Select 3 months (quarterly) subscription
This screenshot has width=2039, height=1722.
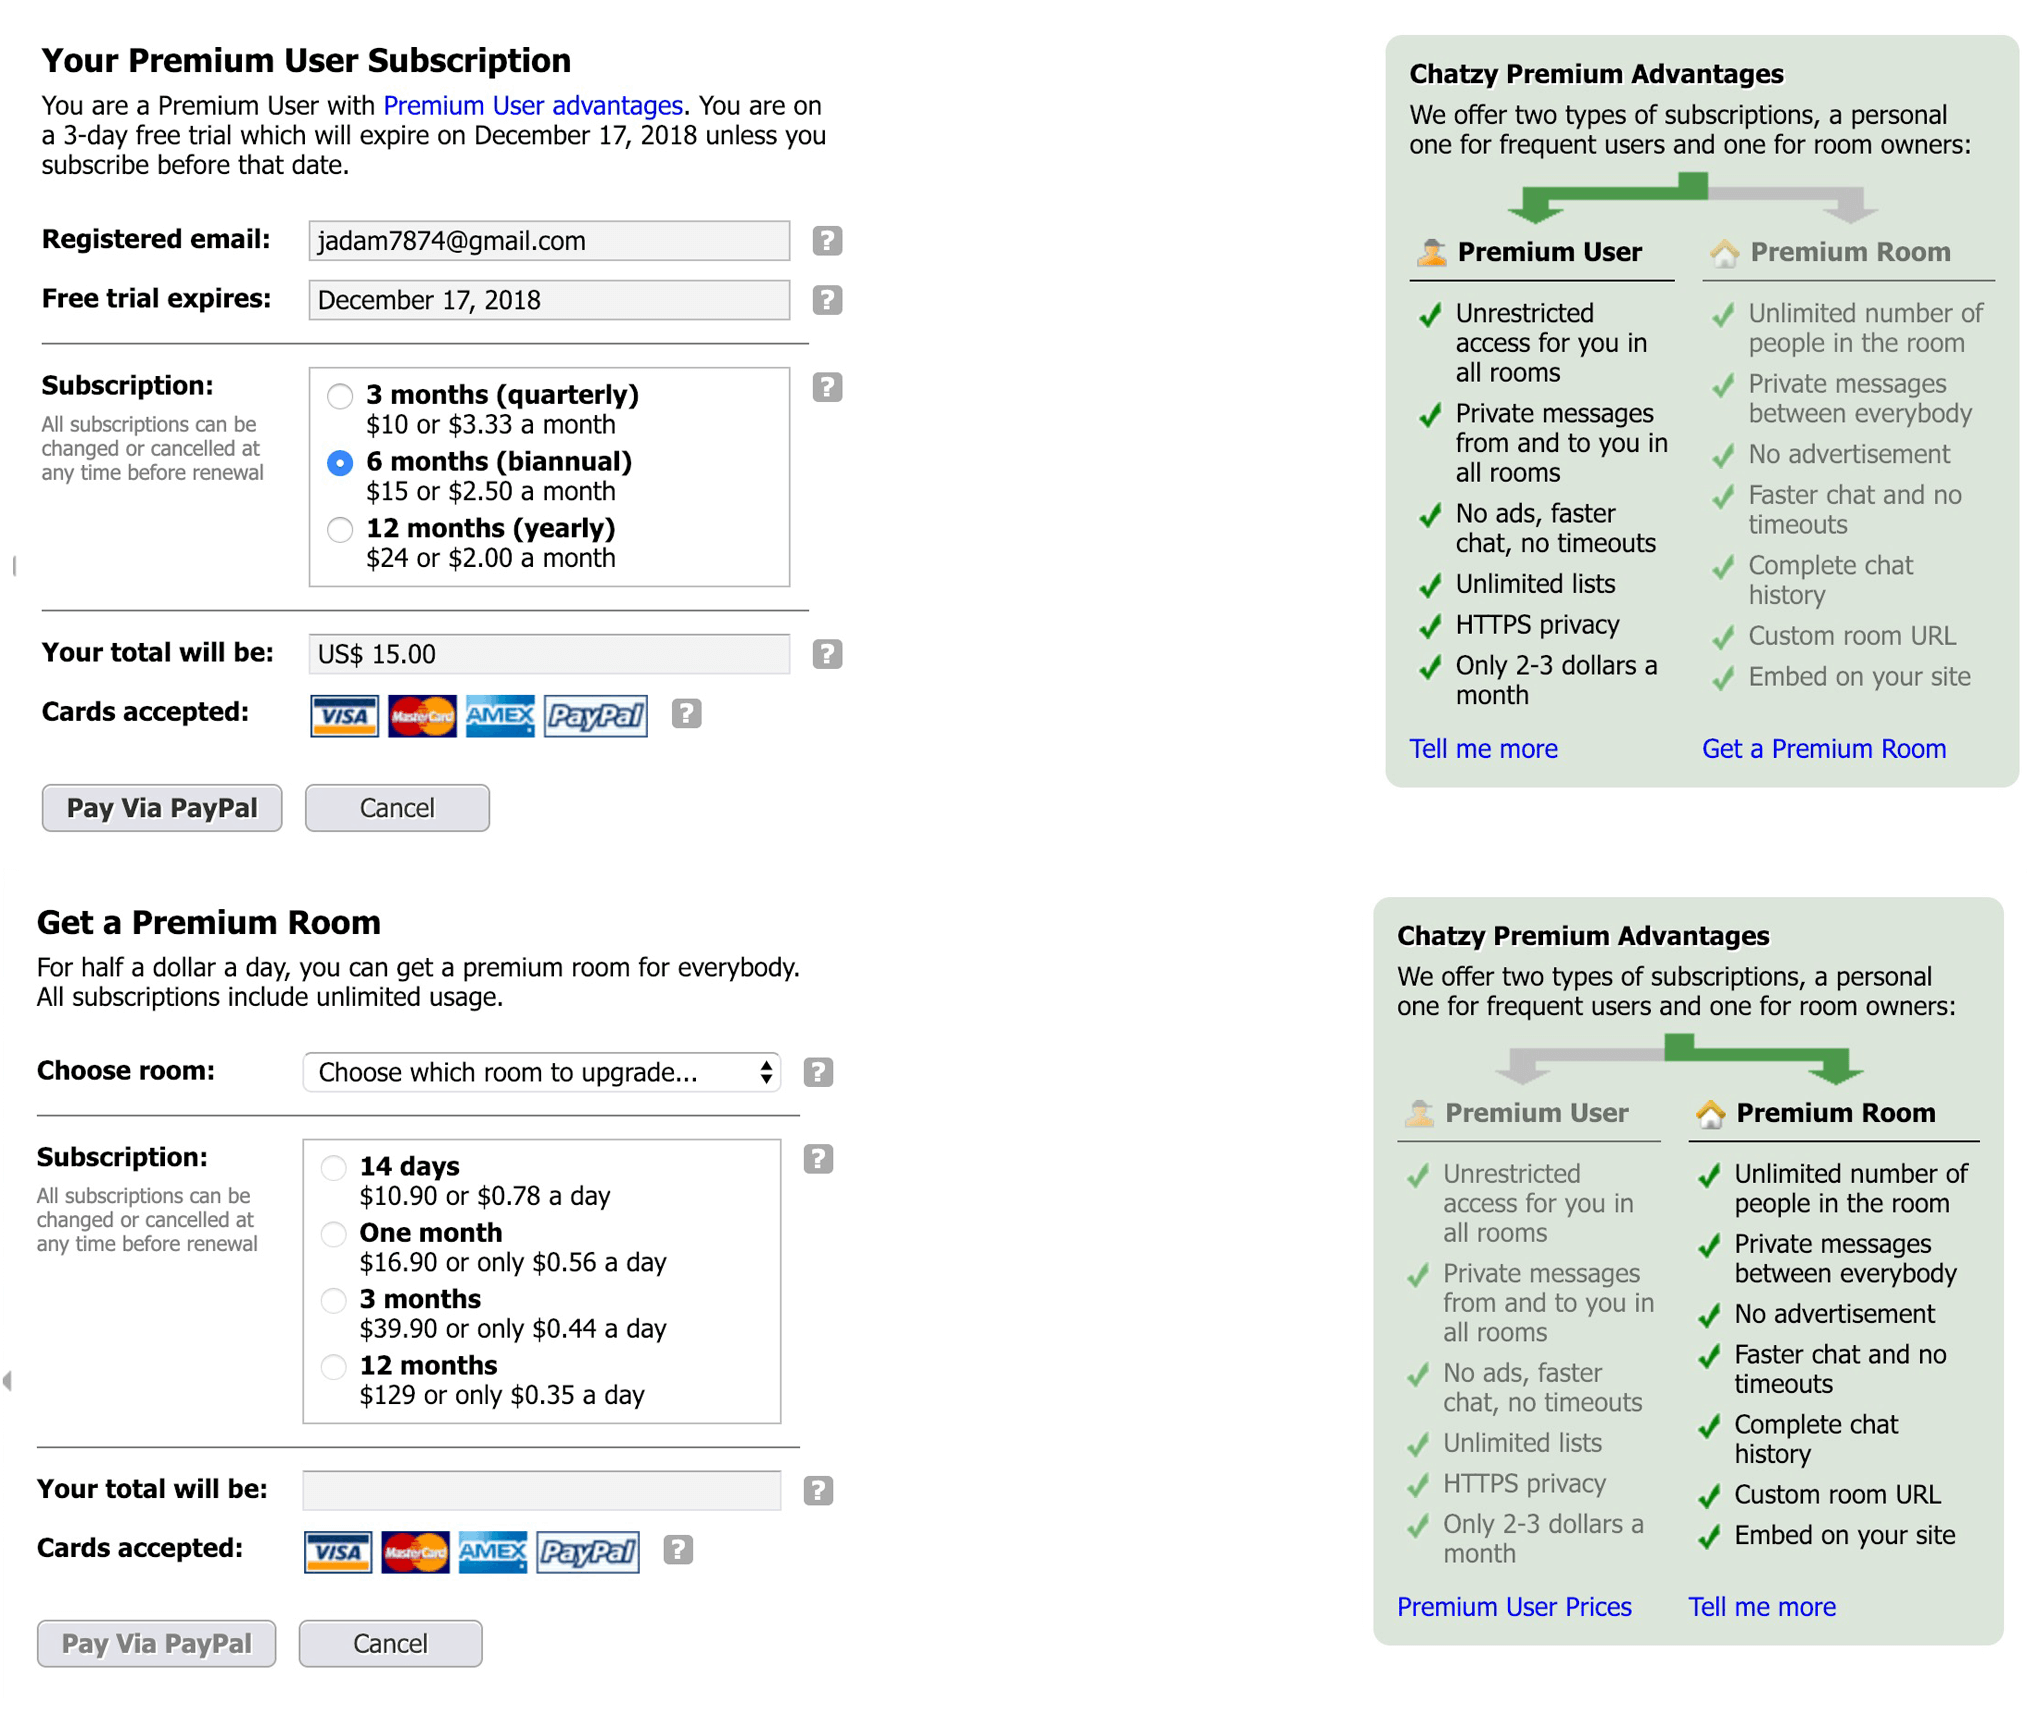tap(340, 396)
